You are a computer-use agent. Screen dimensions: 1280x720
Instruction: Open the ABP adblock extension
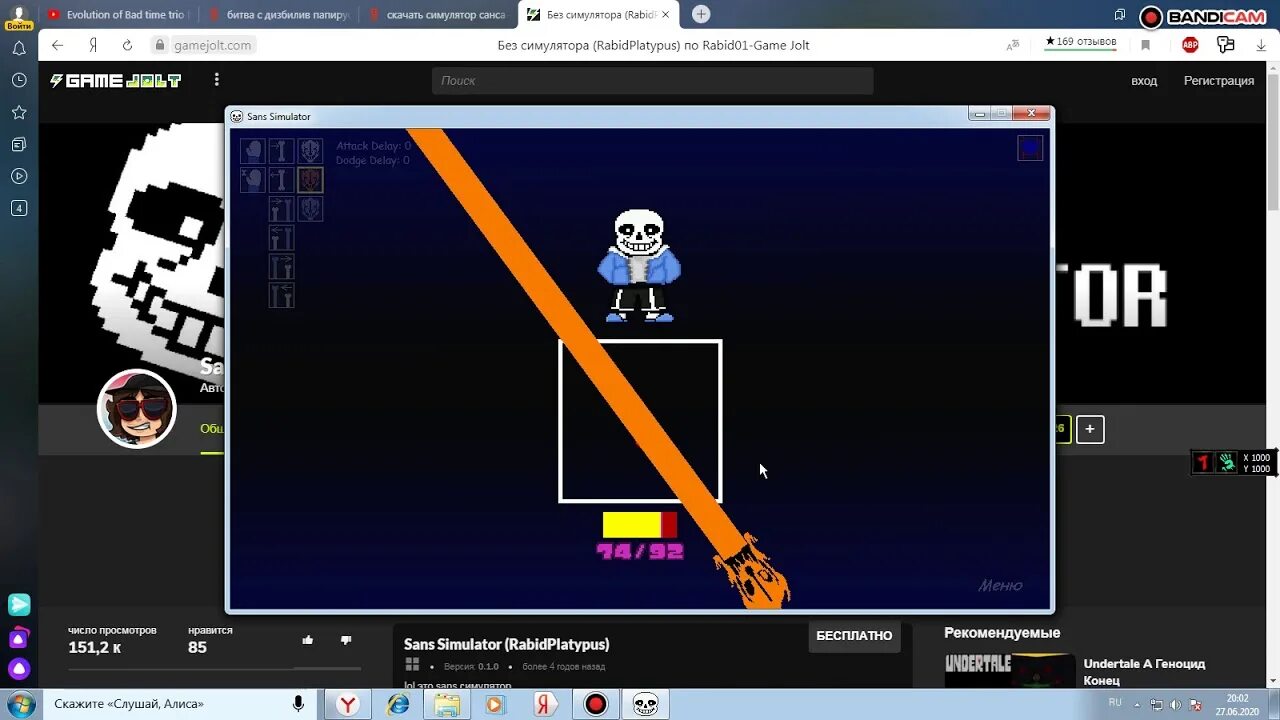pos(1190,45)
